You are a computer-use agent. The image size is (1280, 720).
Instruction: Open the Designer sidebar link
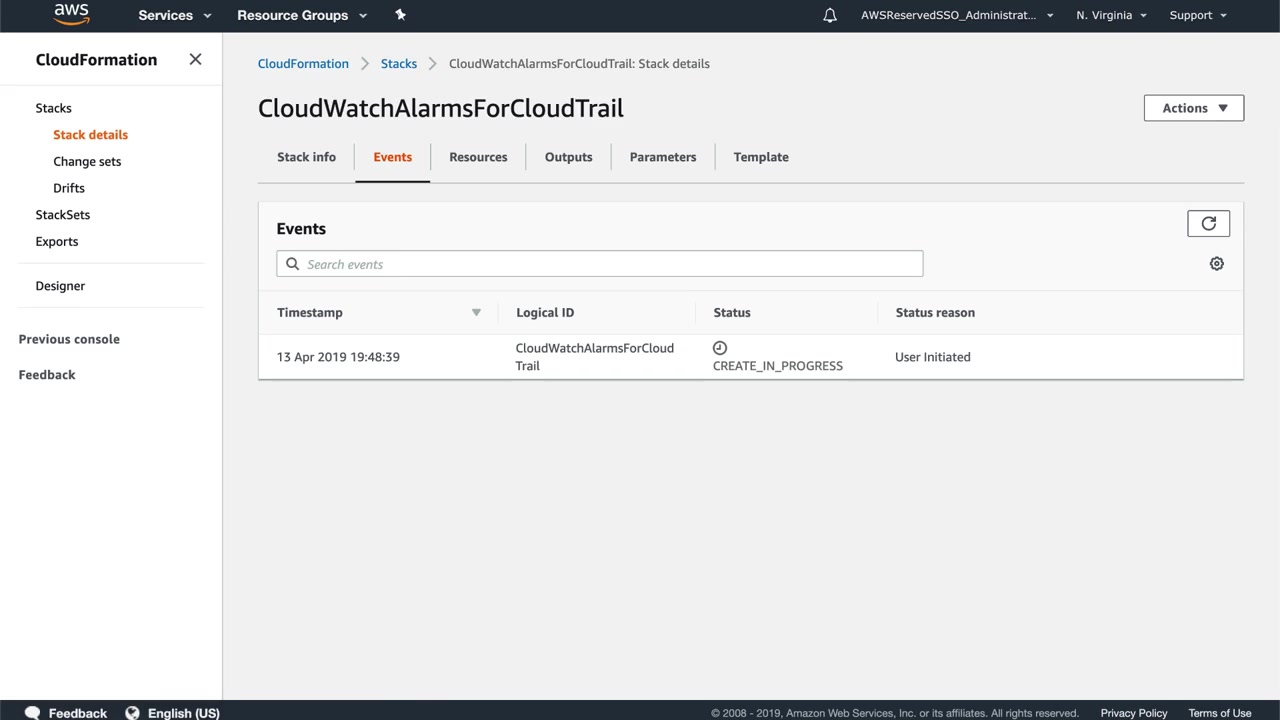point(60,286)
